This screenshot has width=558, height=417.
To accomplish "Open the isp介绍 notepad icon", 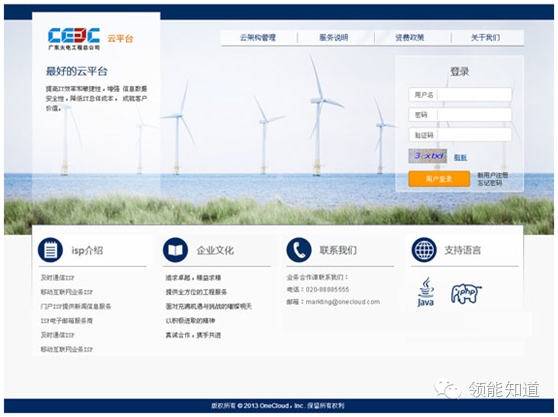I will tap(50, 250).
